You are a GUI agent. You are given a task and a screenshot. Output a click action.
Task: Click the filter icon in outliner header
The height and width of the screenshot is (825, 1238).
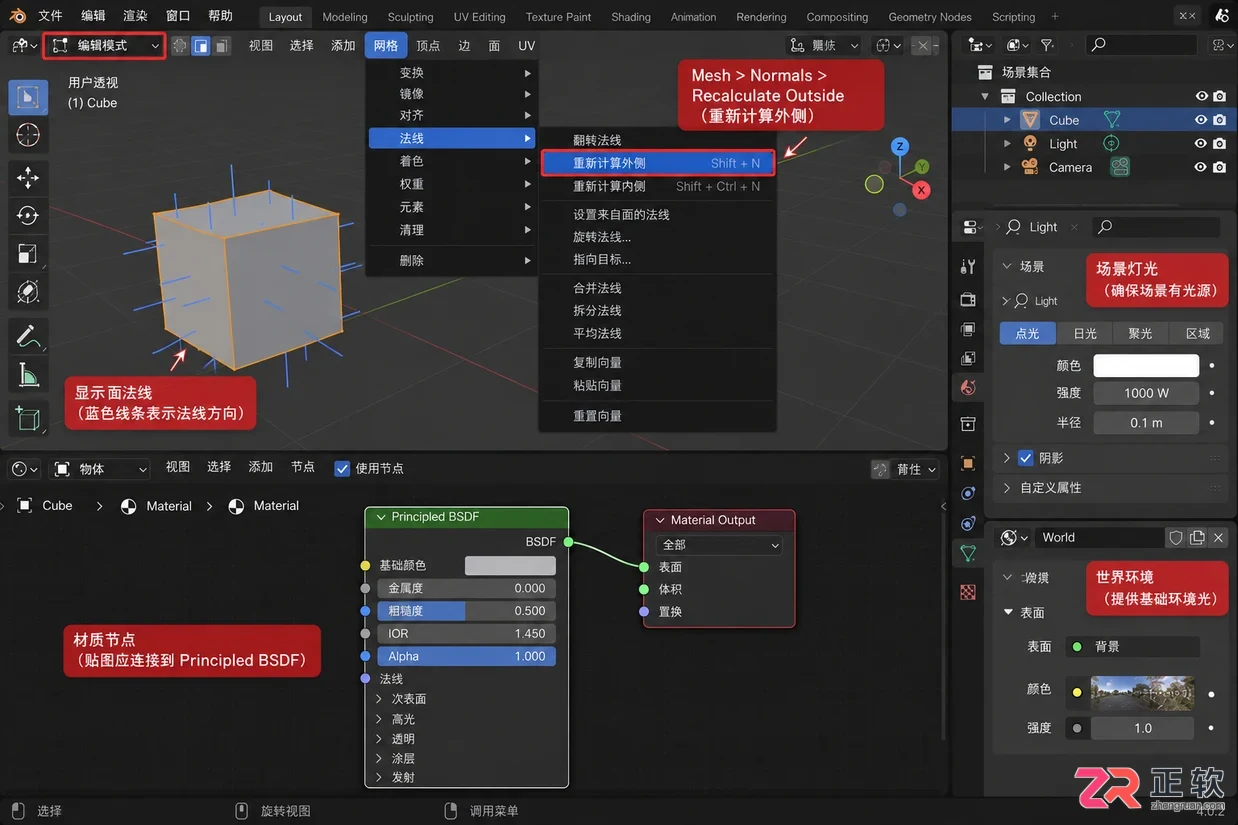1047,45
